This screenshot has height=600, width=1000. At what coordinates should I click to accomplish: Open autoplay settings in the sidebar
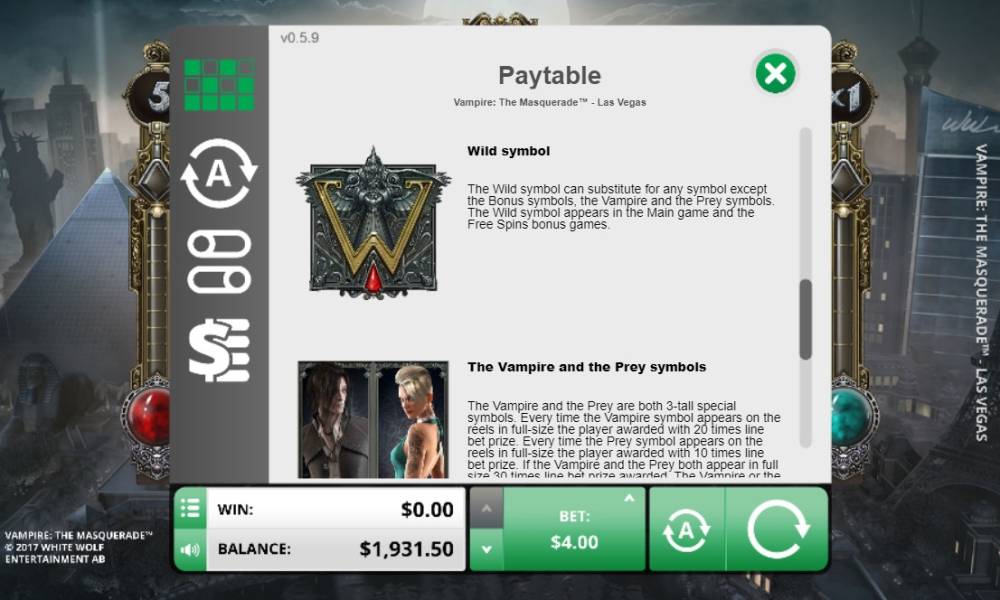pyautogui.click(x=219, y=173)
